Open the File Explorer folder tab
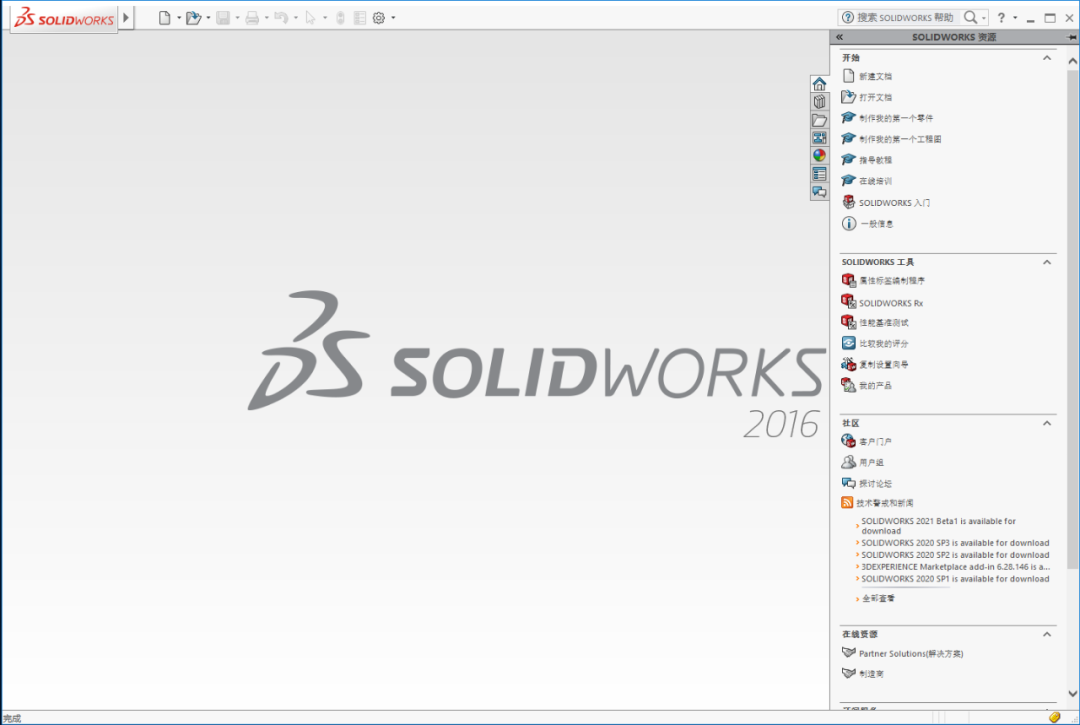The image size is (1080, 725). [x=819, y=120]
